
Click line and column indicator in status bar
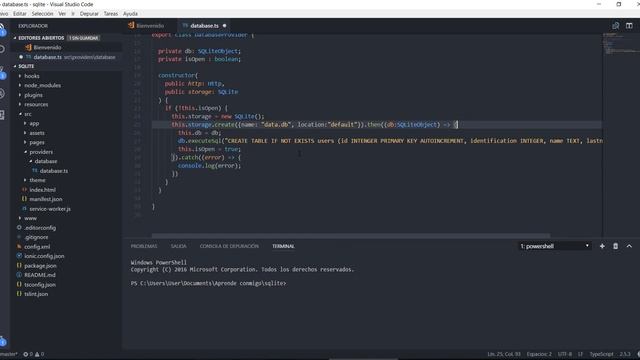(504, 354)
